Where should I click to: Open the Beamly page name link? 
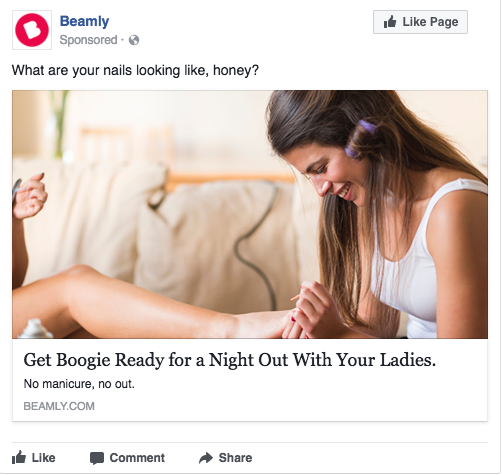(x=84, y=21)
